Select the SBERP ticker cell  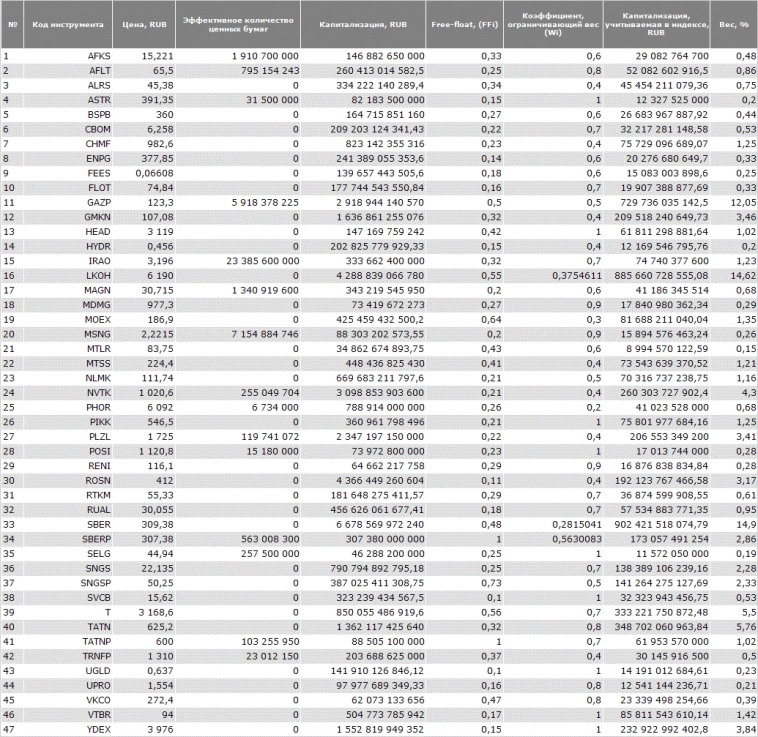pyautogui.click(x=68, y=539)
